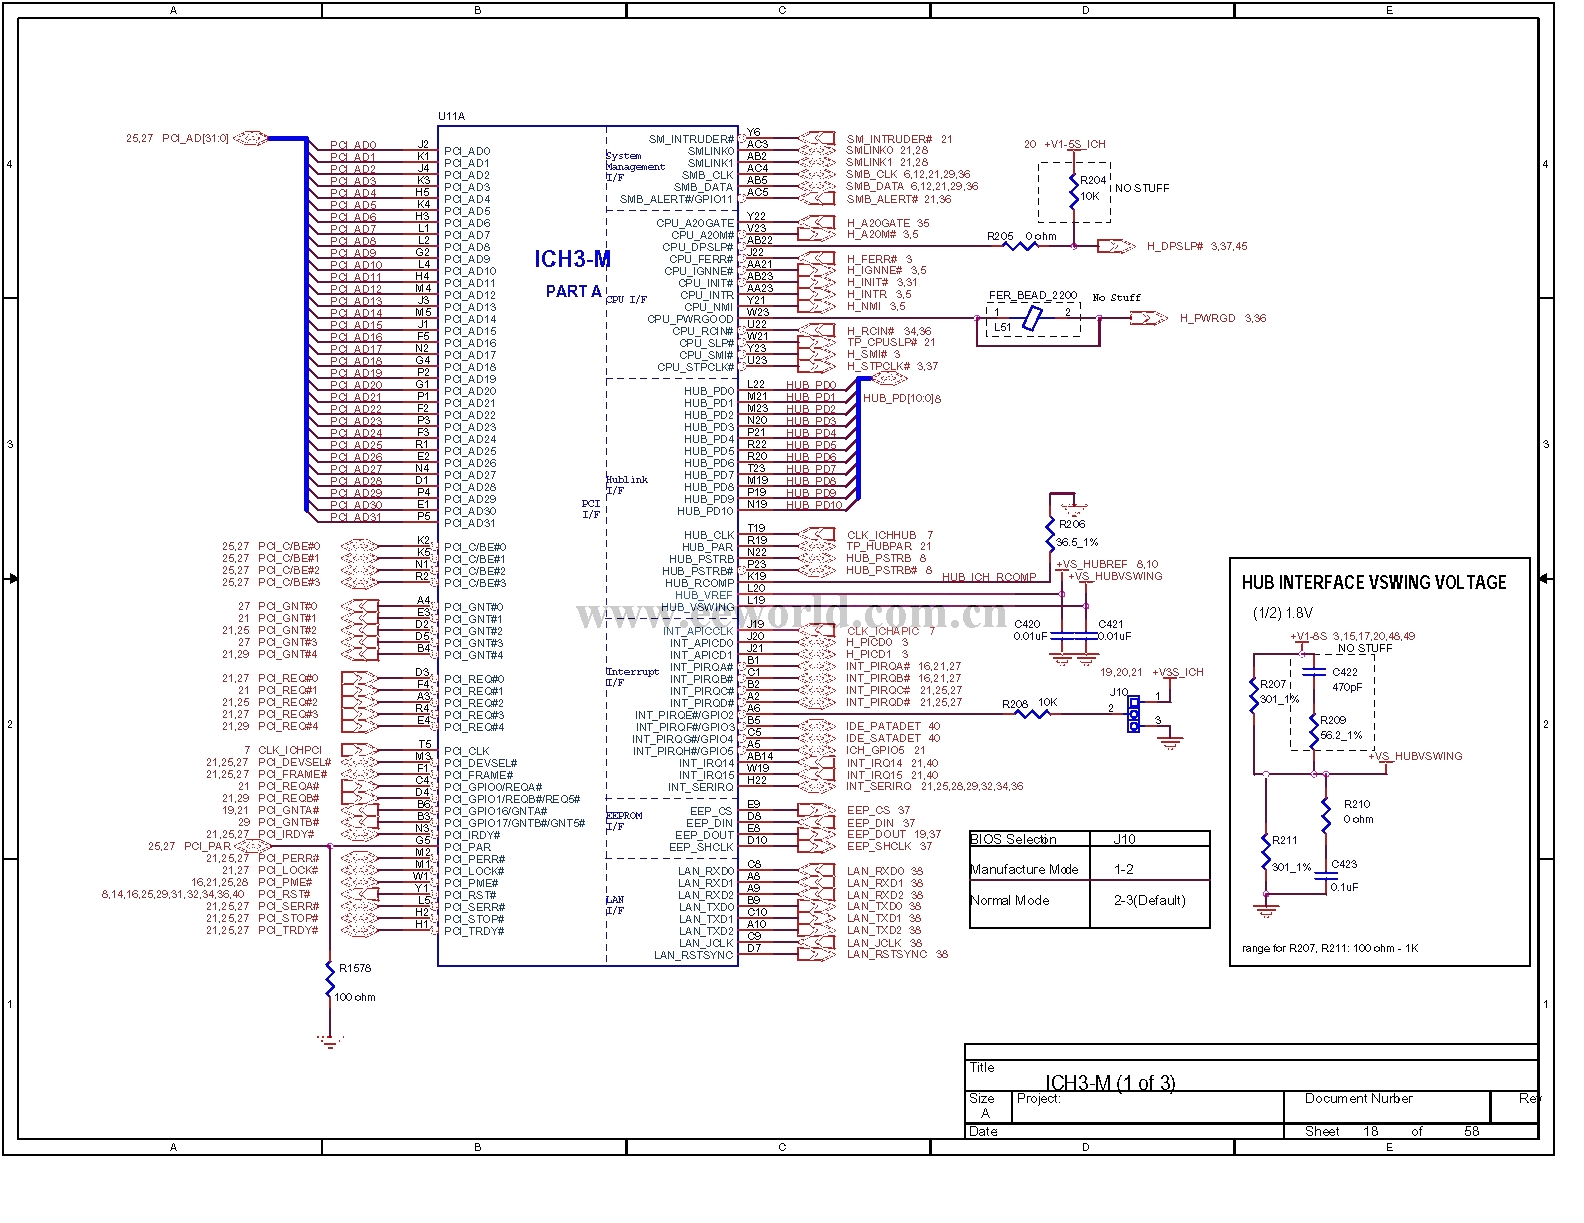Select the IDE_PATADET 40 net label

pos(893,726)
